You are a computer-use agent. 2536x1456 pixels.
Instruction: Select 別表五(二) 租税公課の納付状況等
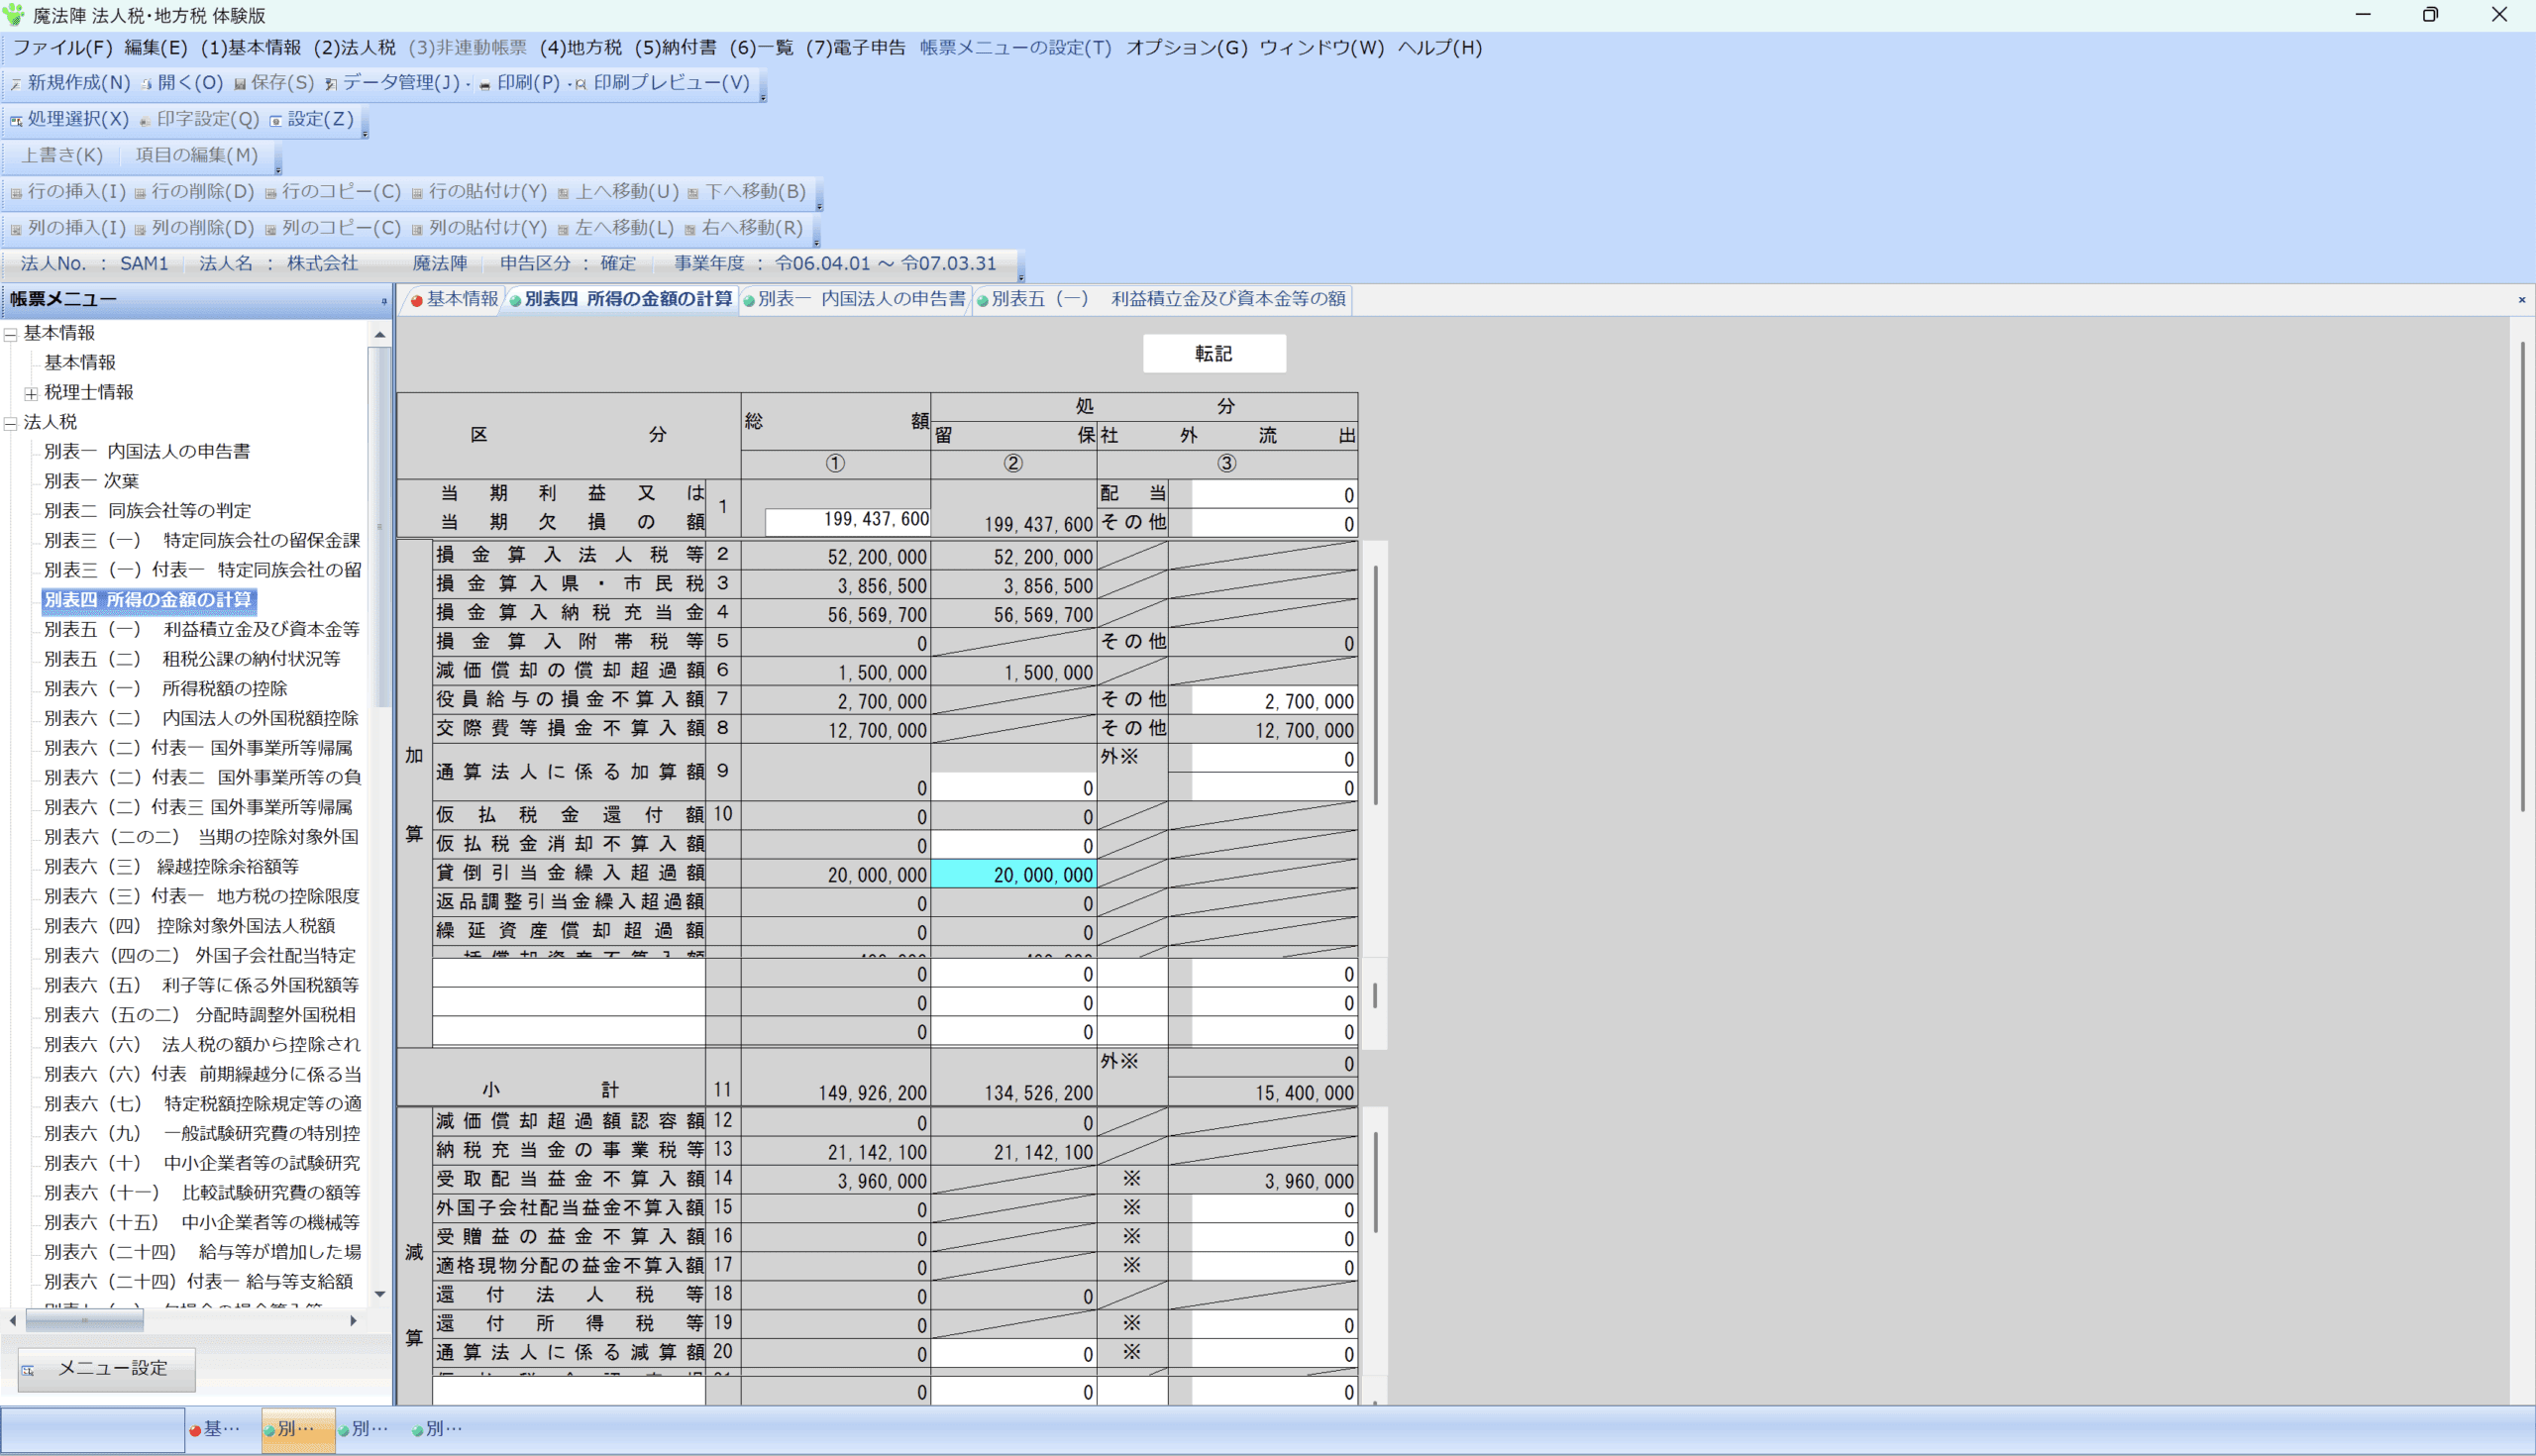192,659
